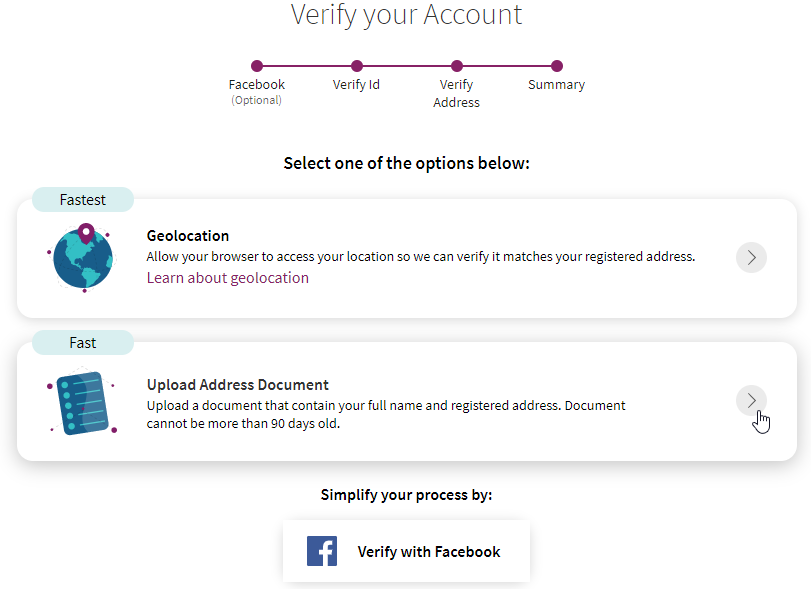The image size is (811, 589).
Task: Click the location pin on the globe icon
Action: [x=88, y=234]
